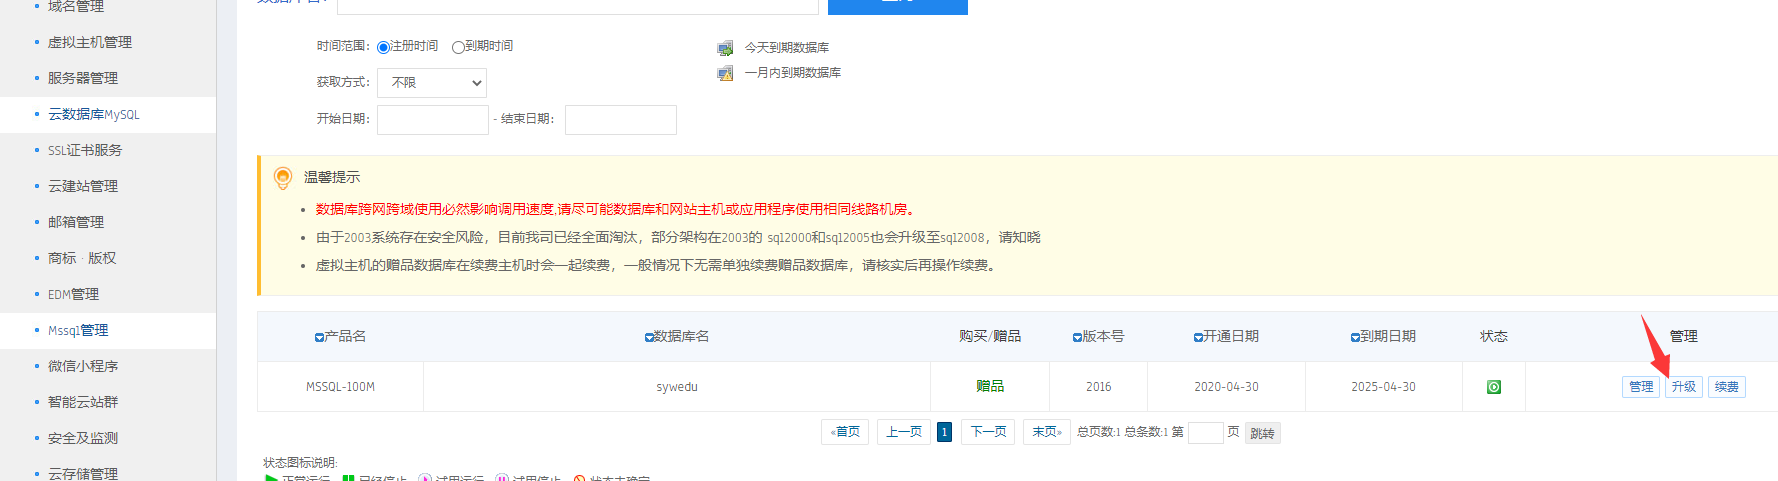This screenshot has height=481, width=1778.
Task: Click sort icon beside 到期日期 column
Action: click(x=1355, y=338)
